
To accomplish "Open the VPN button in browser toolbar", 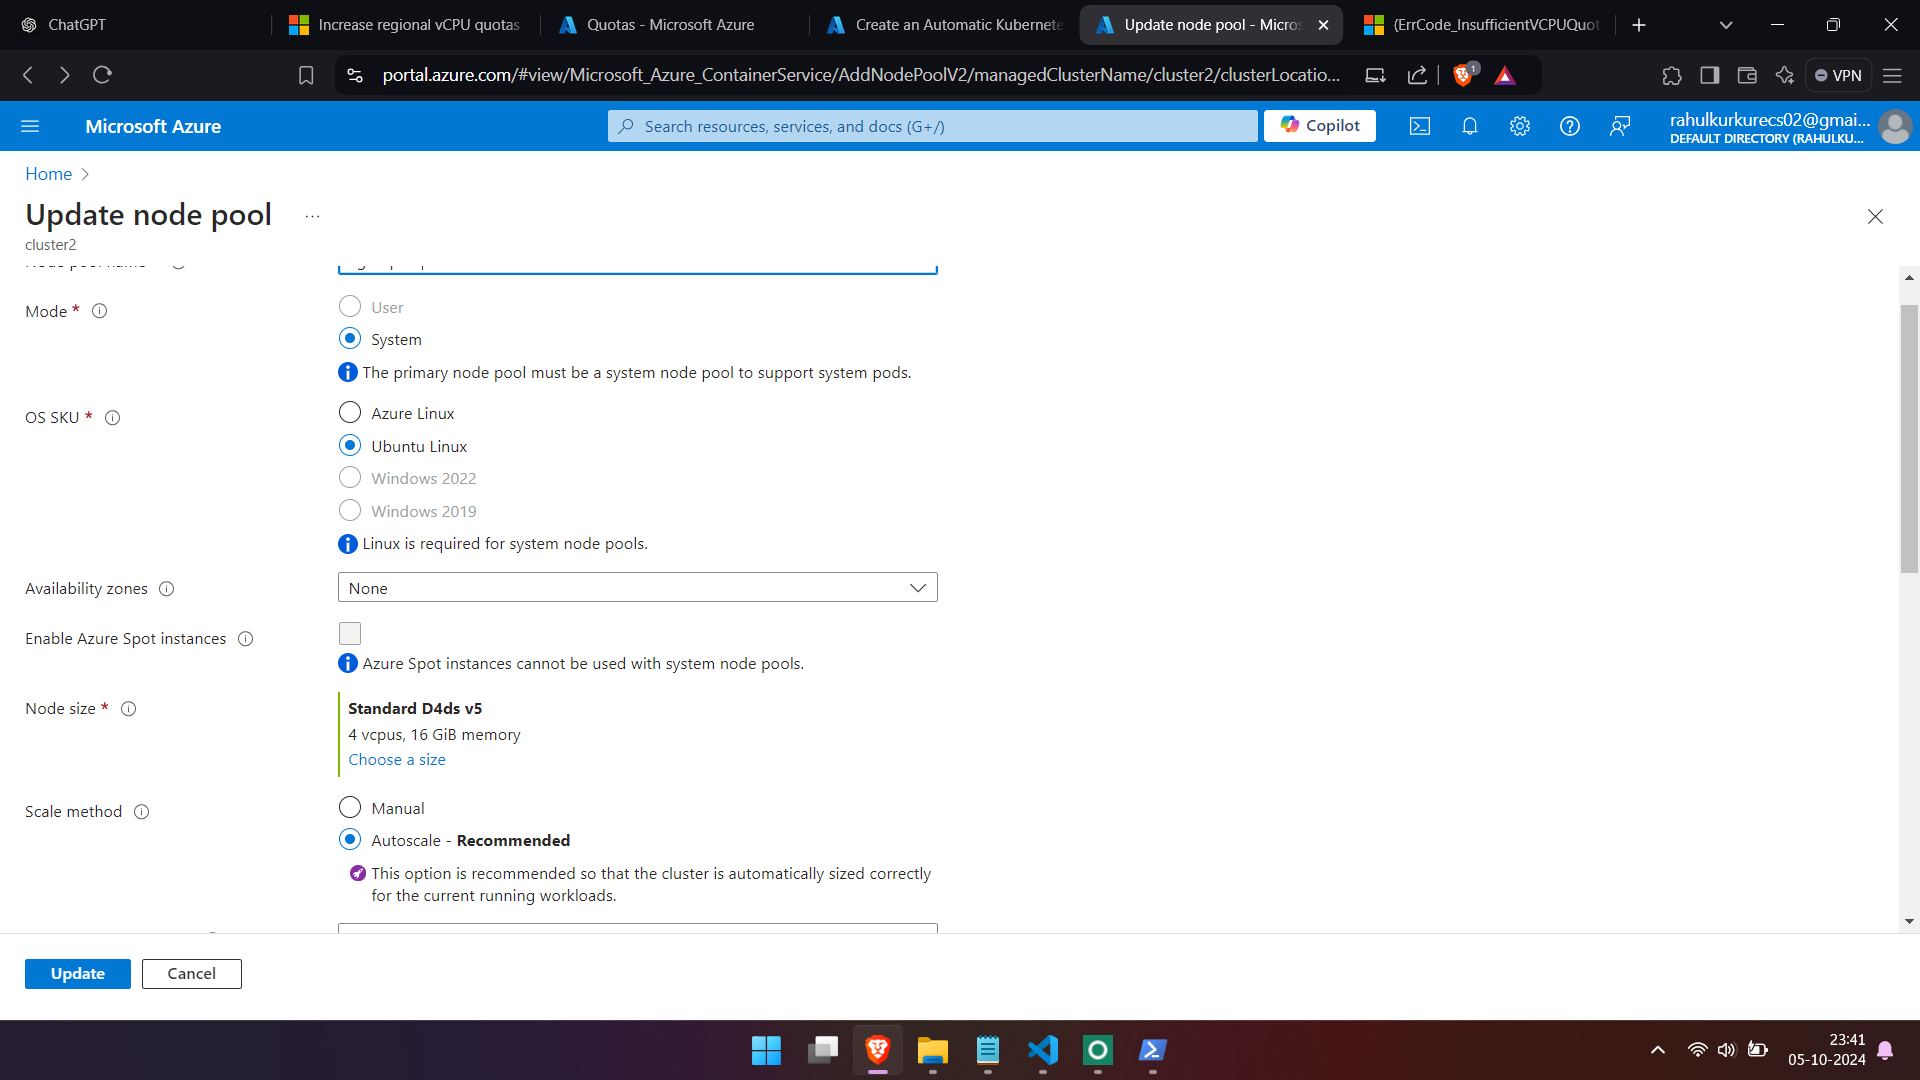I will pos(1838,75).
